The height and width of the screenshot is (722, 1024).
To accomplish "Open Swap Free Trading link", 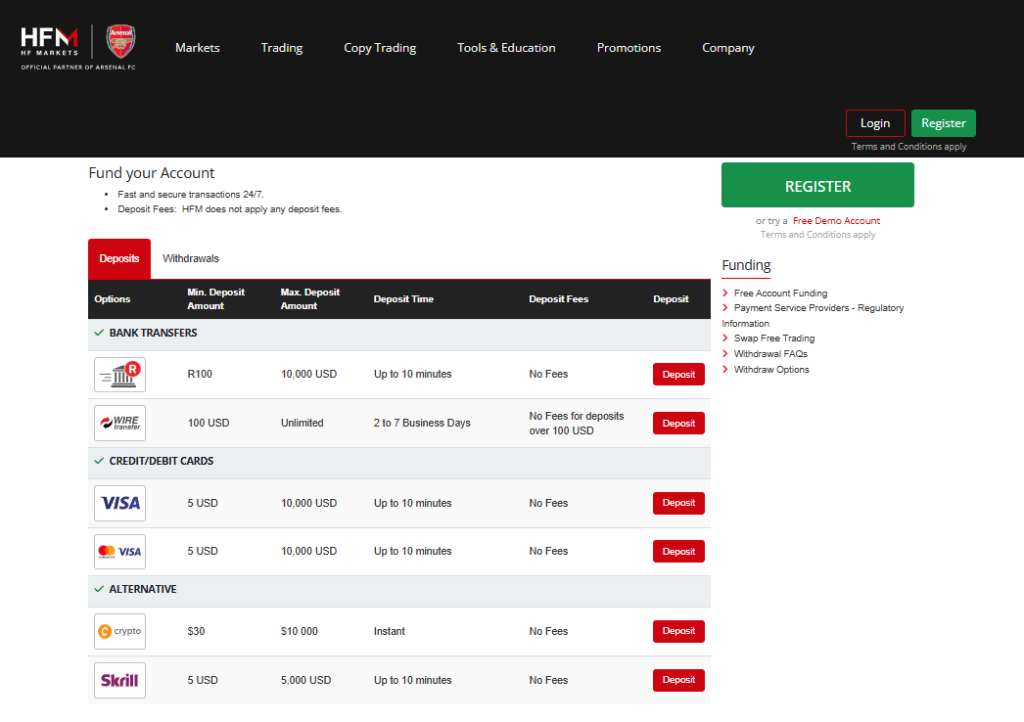I will tap(774, 338).
